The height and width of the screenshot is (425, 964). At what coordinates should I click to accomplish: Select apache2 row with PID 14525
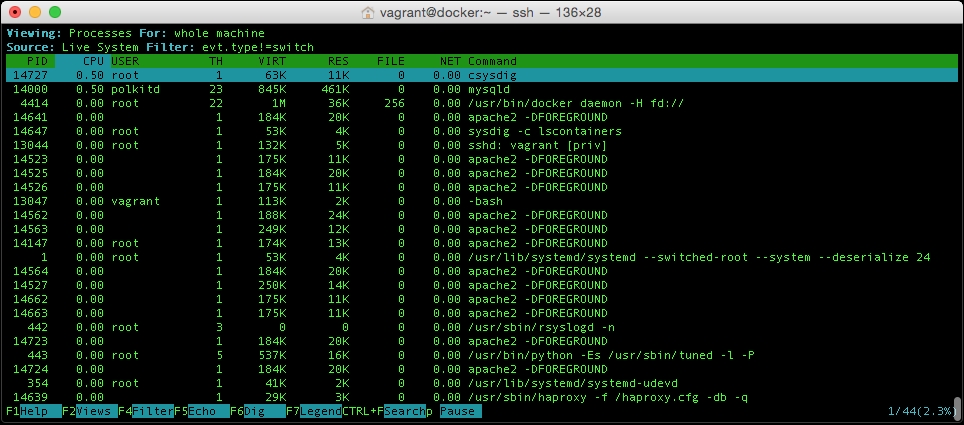482,173
